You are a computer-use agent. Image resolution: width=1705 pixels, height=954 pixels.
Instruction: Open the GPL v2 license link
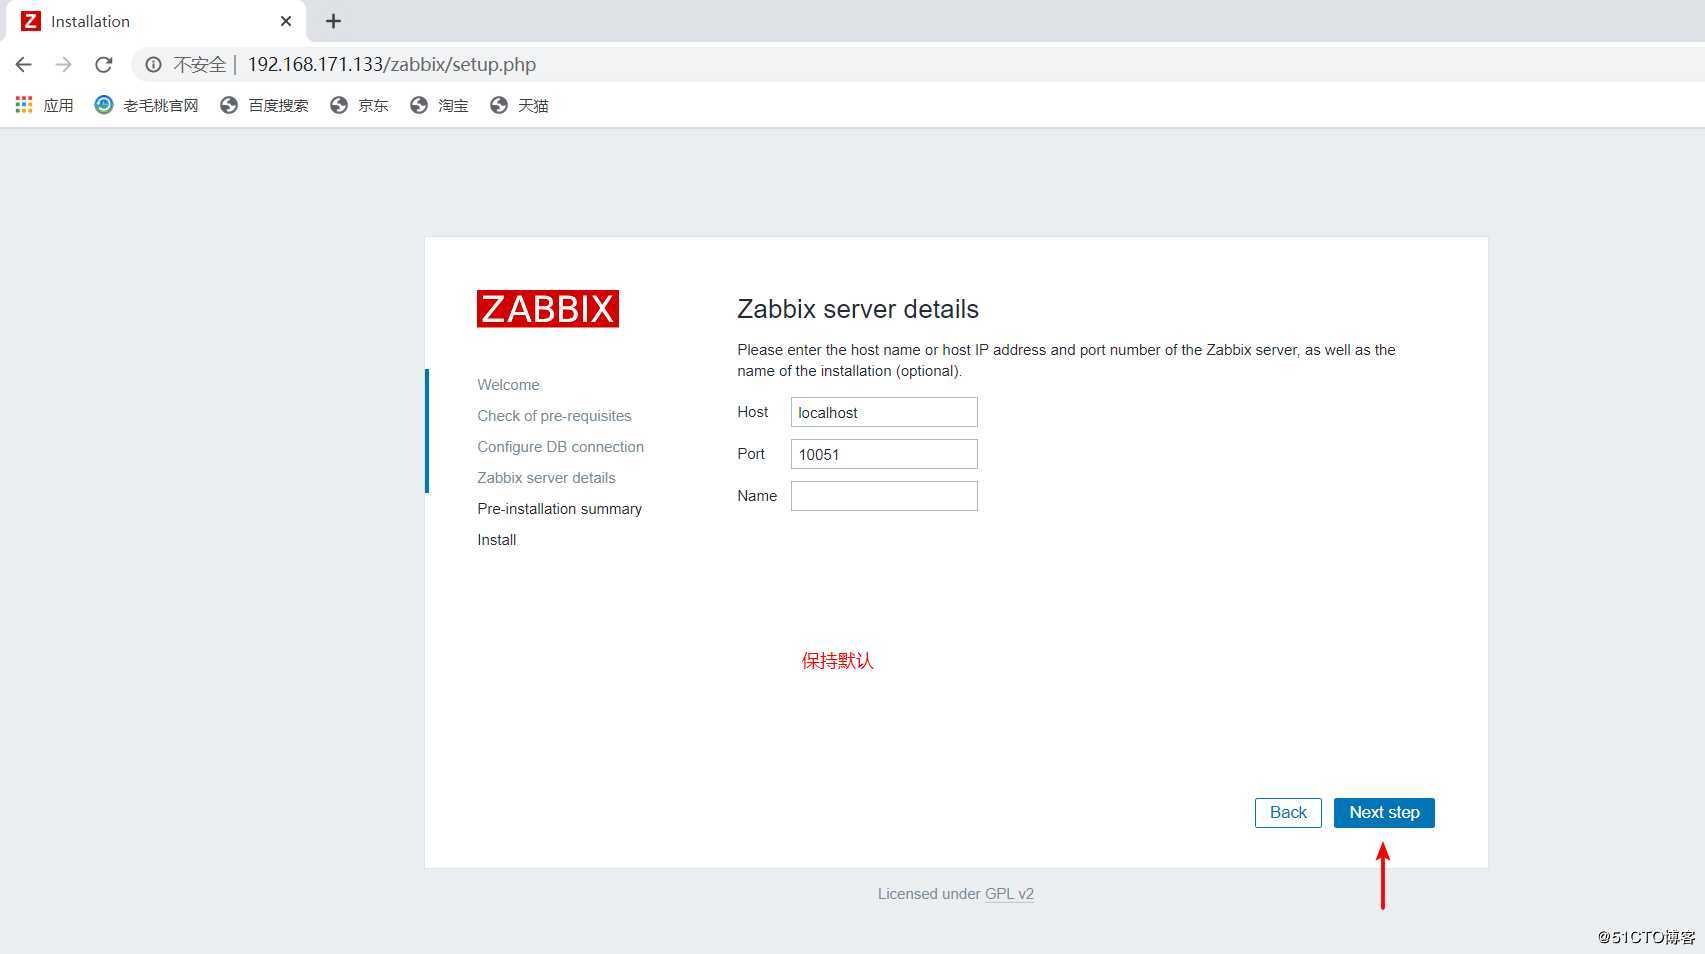[x=1009, y=894]
